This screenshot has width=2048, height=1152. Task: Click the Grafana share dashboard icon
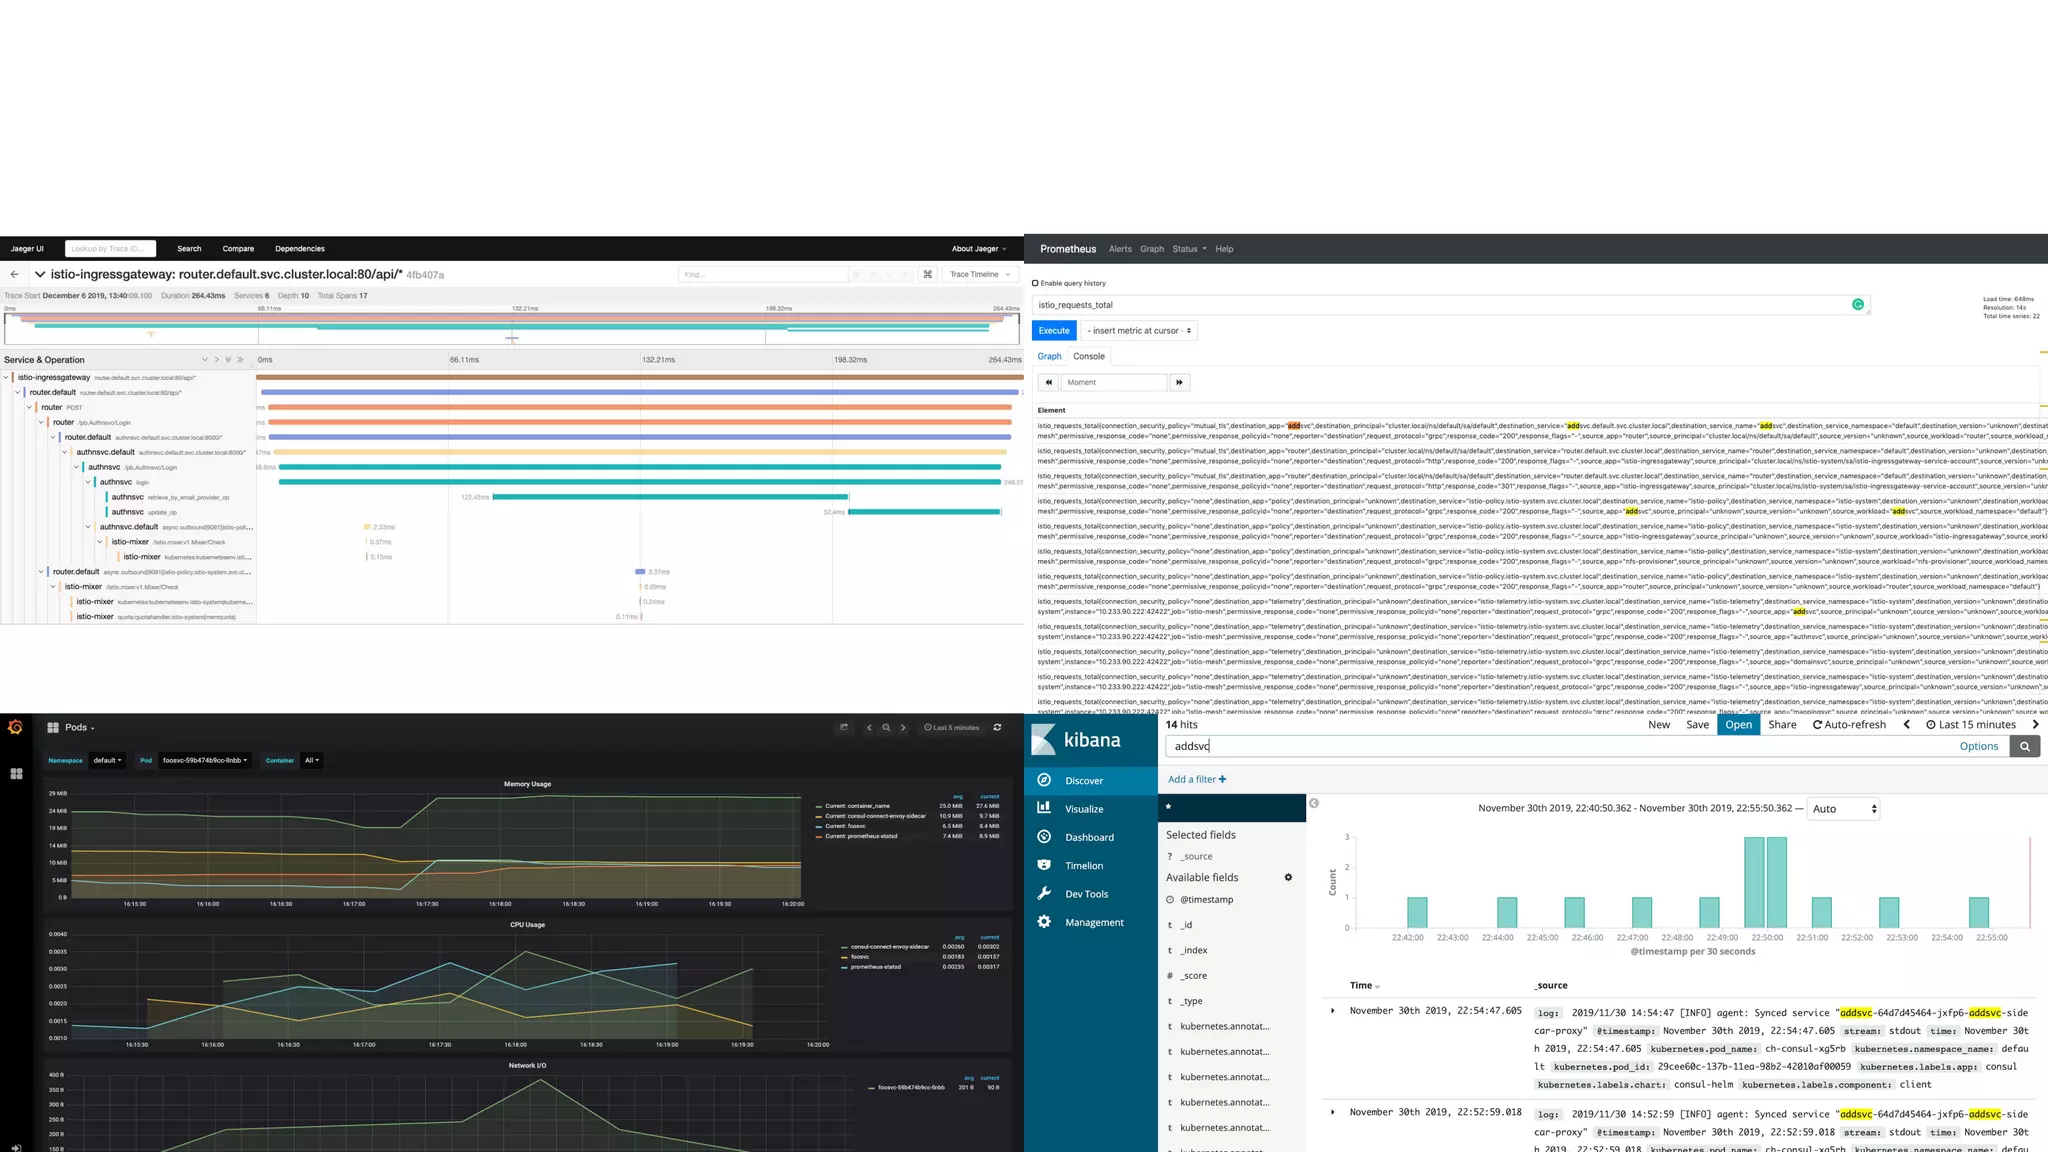pos(844,727)
